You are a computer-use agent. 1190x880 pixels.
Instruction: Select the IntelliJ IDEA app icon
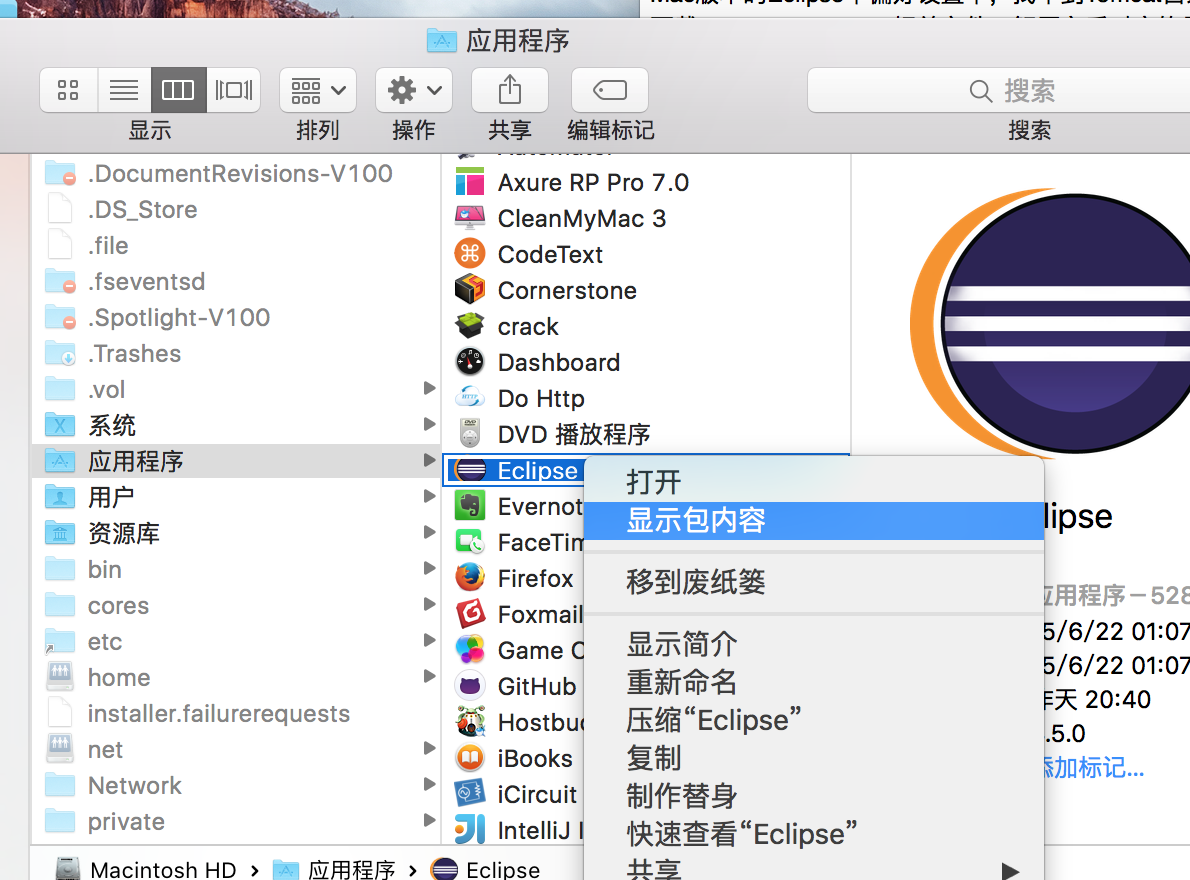pos(470,830)
